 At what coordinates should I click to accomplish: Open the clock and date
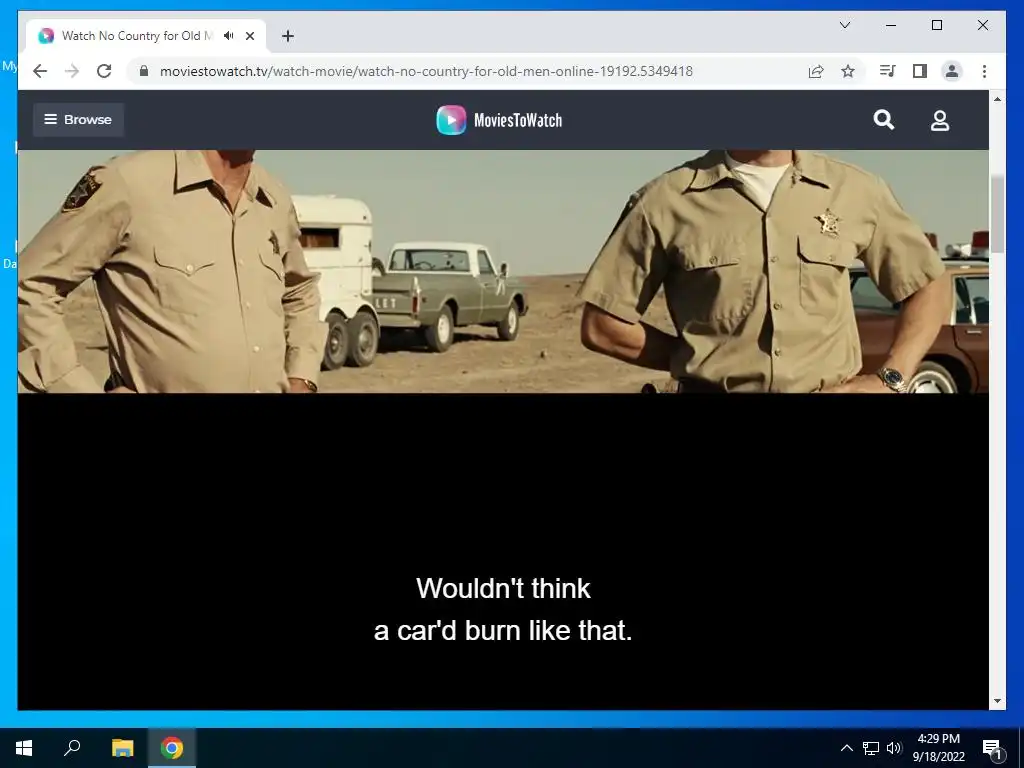(x=938, y=748)
